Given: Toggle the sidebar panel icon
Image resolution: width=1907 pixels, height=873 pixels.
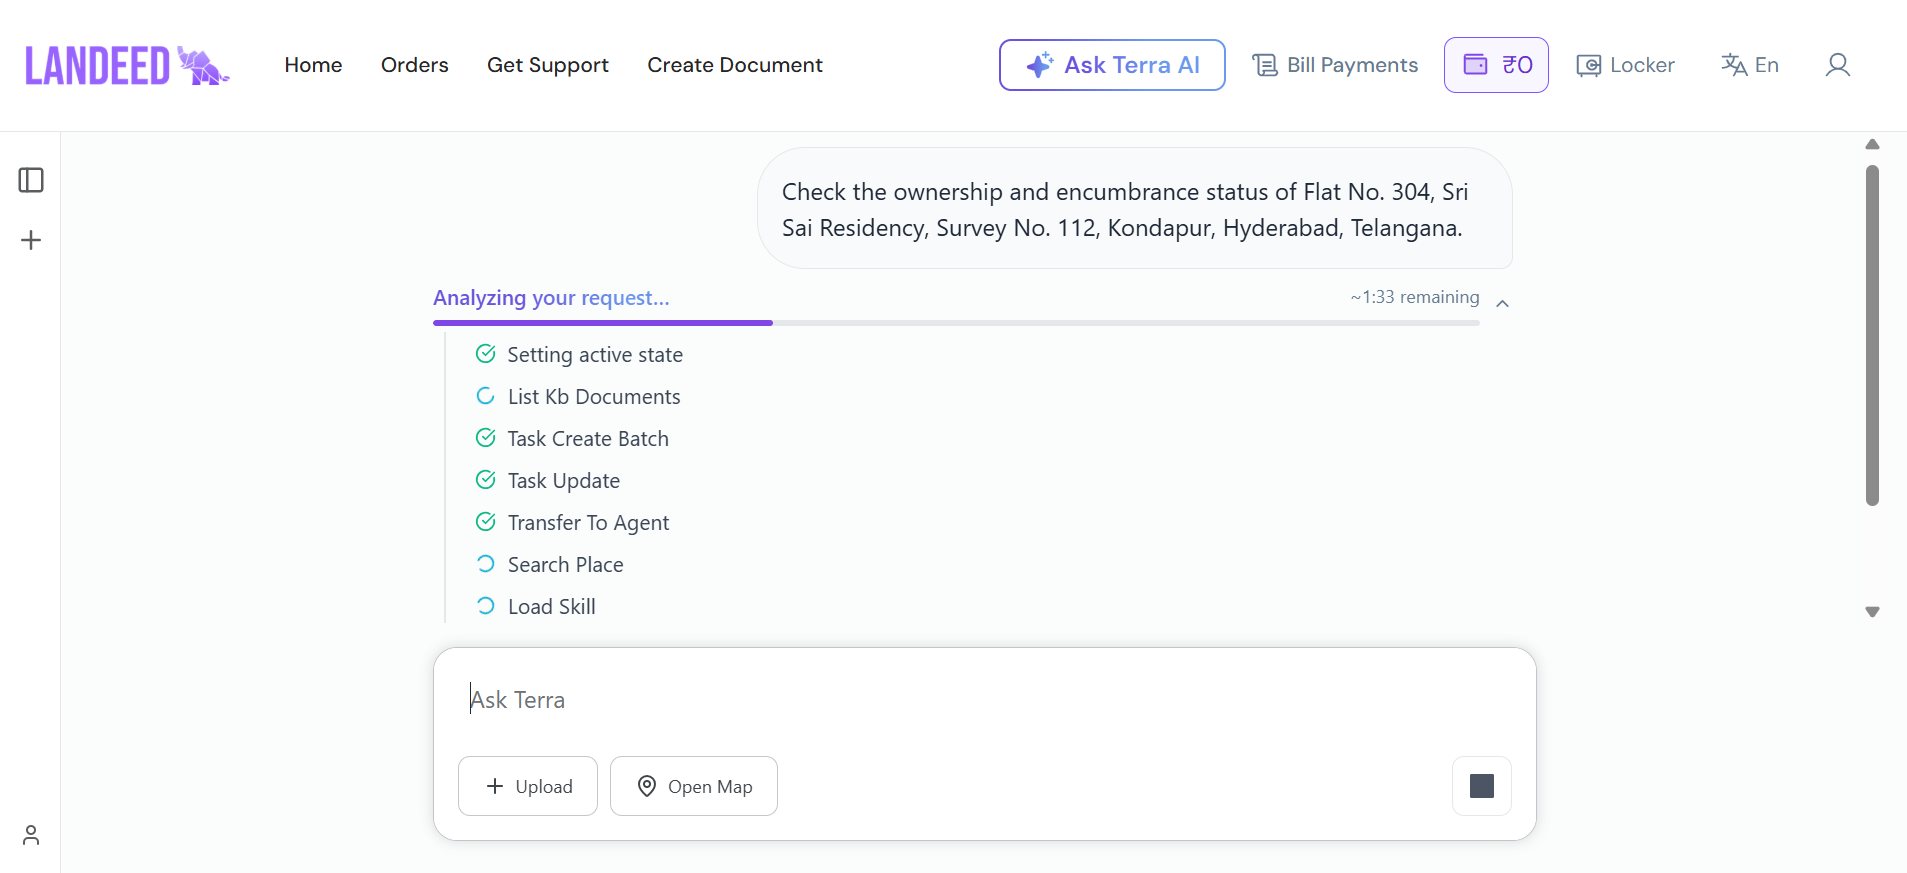Looking at the screenshot, I should click(x=31, y=180).
